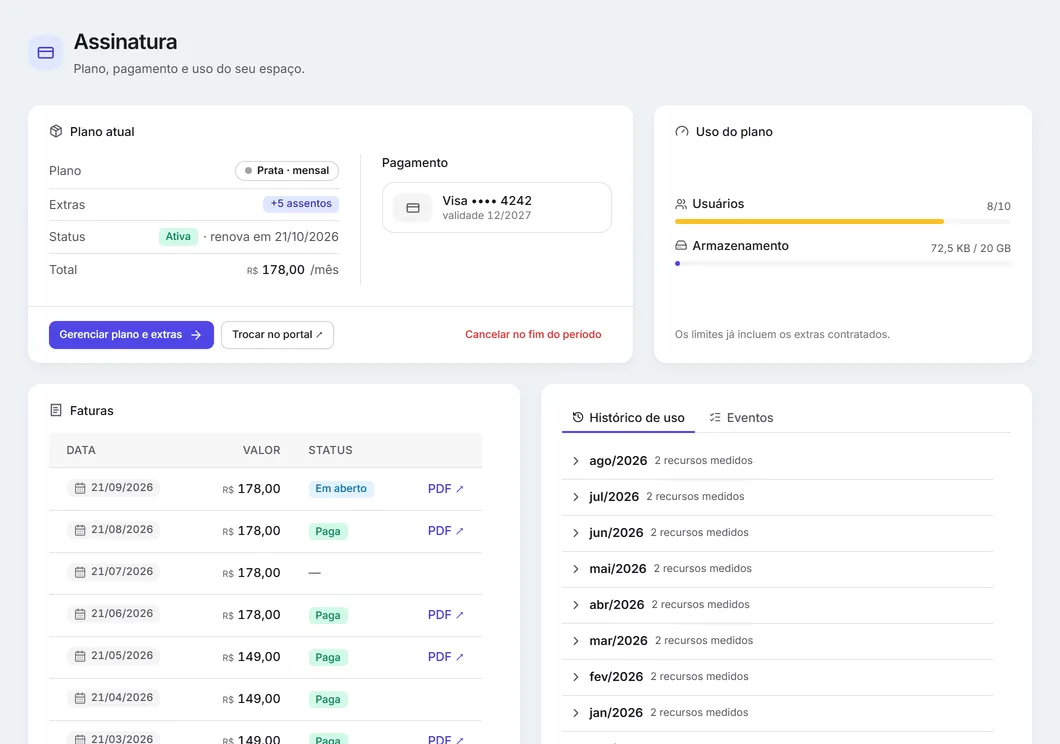
Task: Click calendar icon for 21/04/2026 invoice
Action: pos(80,697)
